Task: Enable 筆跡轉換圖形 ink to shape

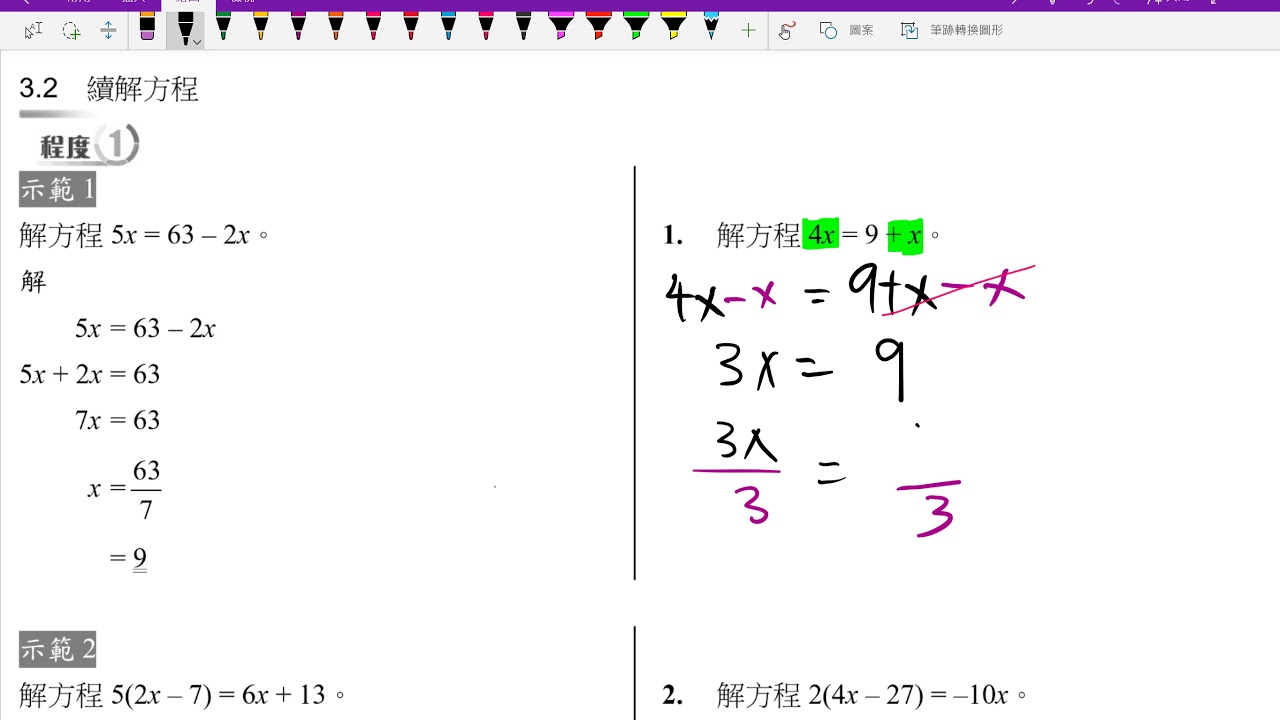Action: [952, 31]
